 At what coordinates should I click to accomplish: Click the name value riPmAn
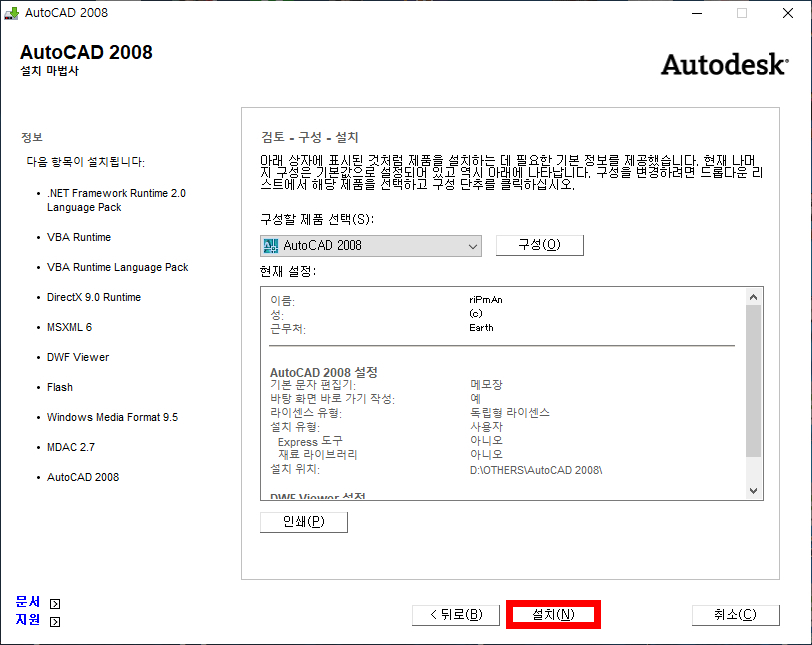point(486,300)
